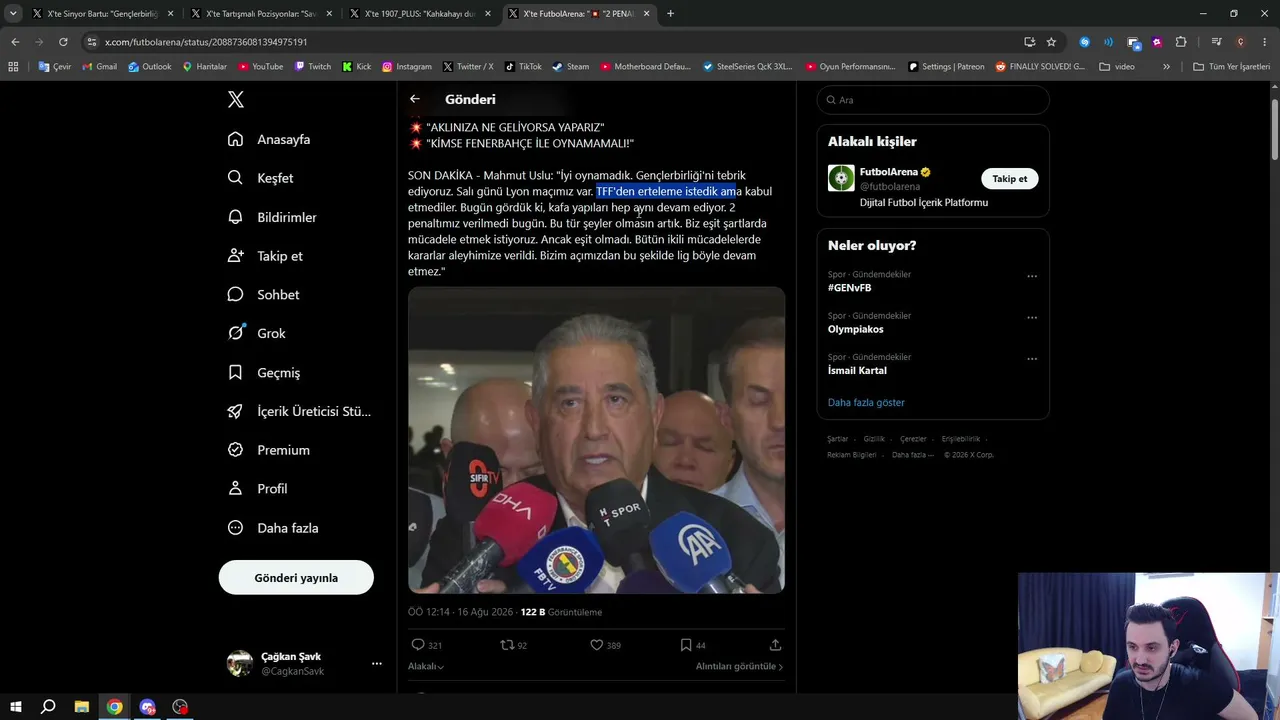Open the TikTok bookmark
The image size is (1280, 720).
coord(523,67)
